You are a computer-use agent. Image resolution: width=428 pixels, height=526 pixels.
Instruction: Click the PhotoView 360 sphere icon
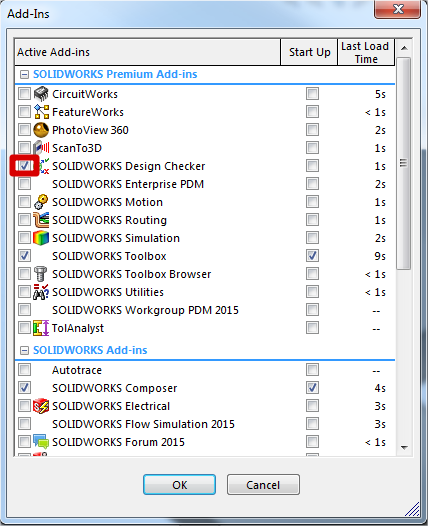point(41,130)
